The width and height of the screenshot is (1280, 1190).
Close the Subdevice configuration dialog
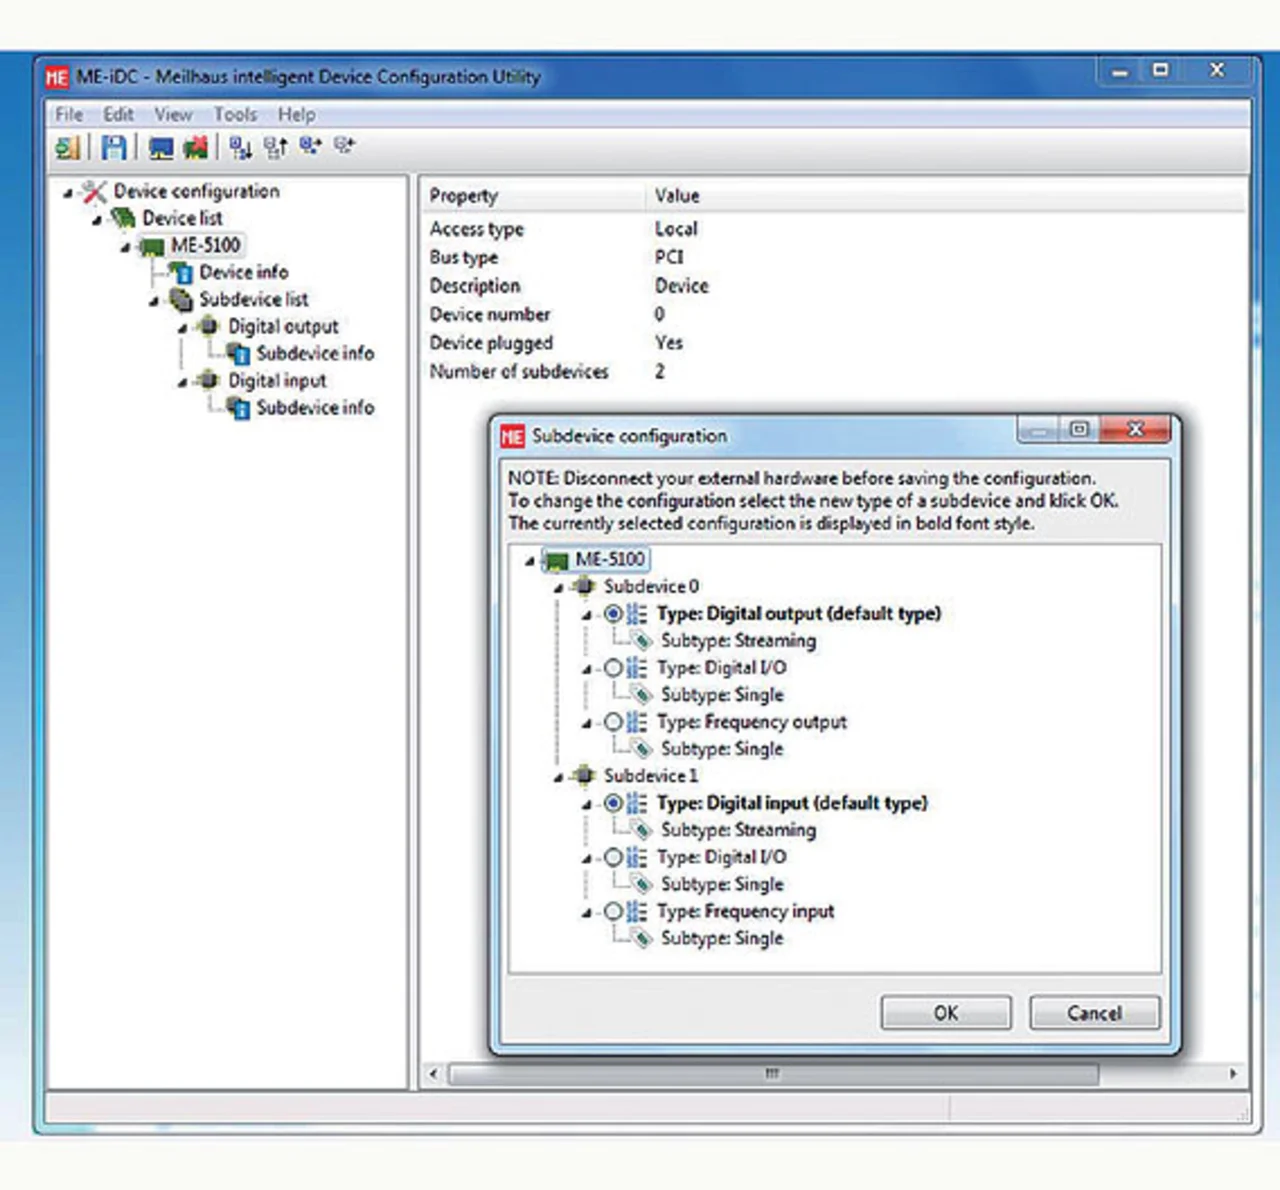pyautogui.click(x=1135, y=430)
